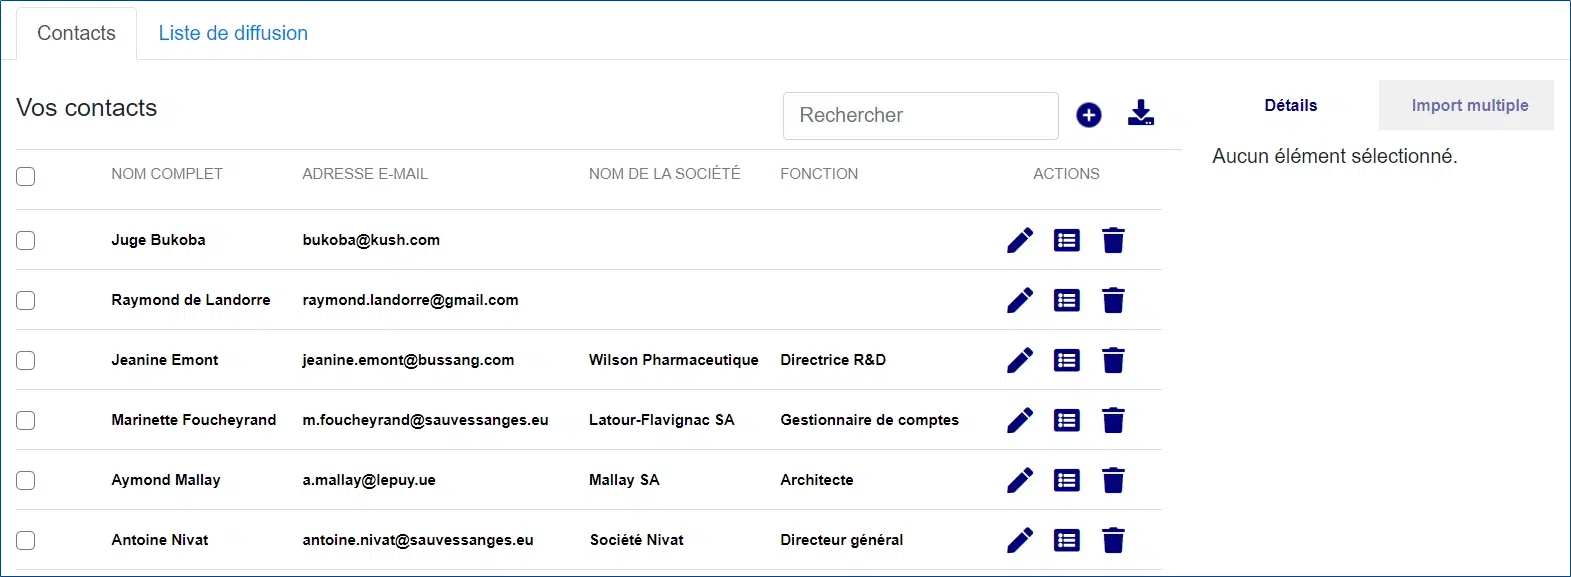Screen dimensions: 1571x577
Task: Open list icon for Antoine Nivat
Action: [x=1066, y=540]
